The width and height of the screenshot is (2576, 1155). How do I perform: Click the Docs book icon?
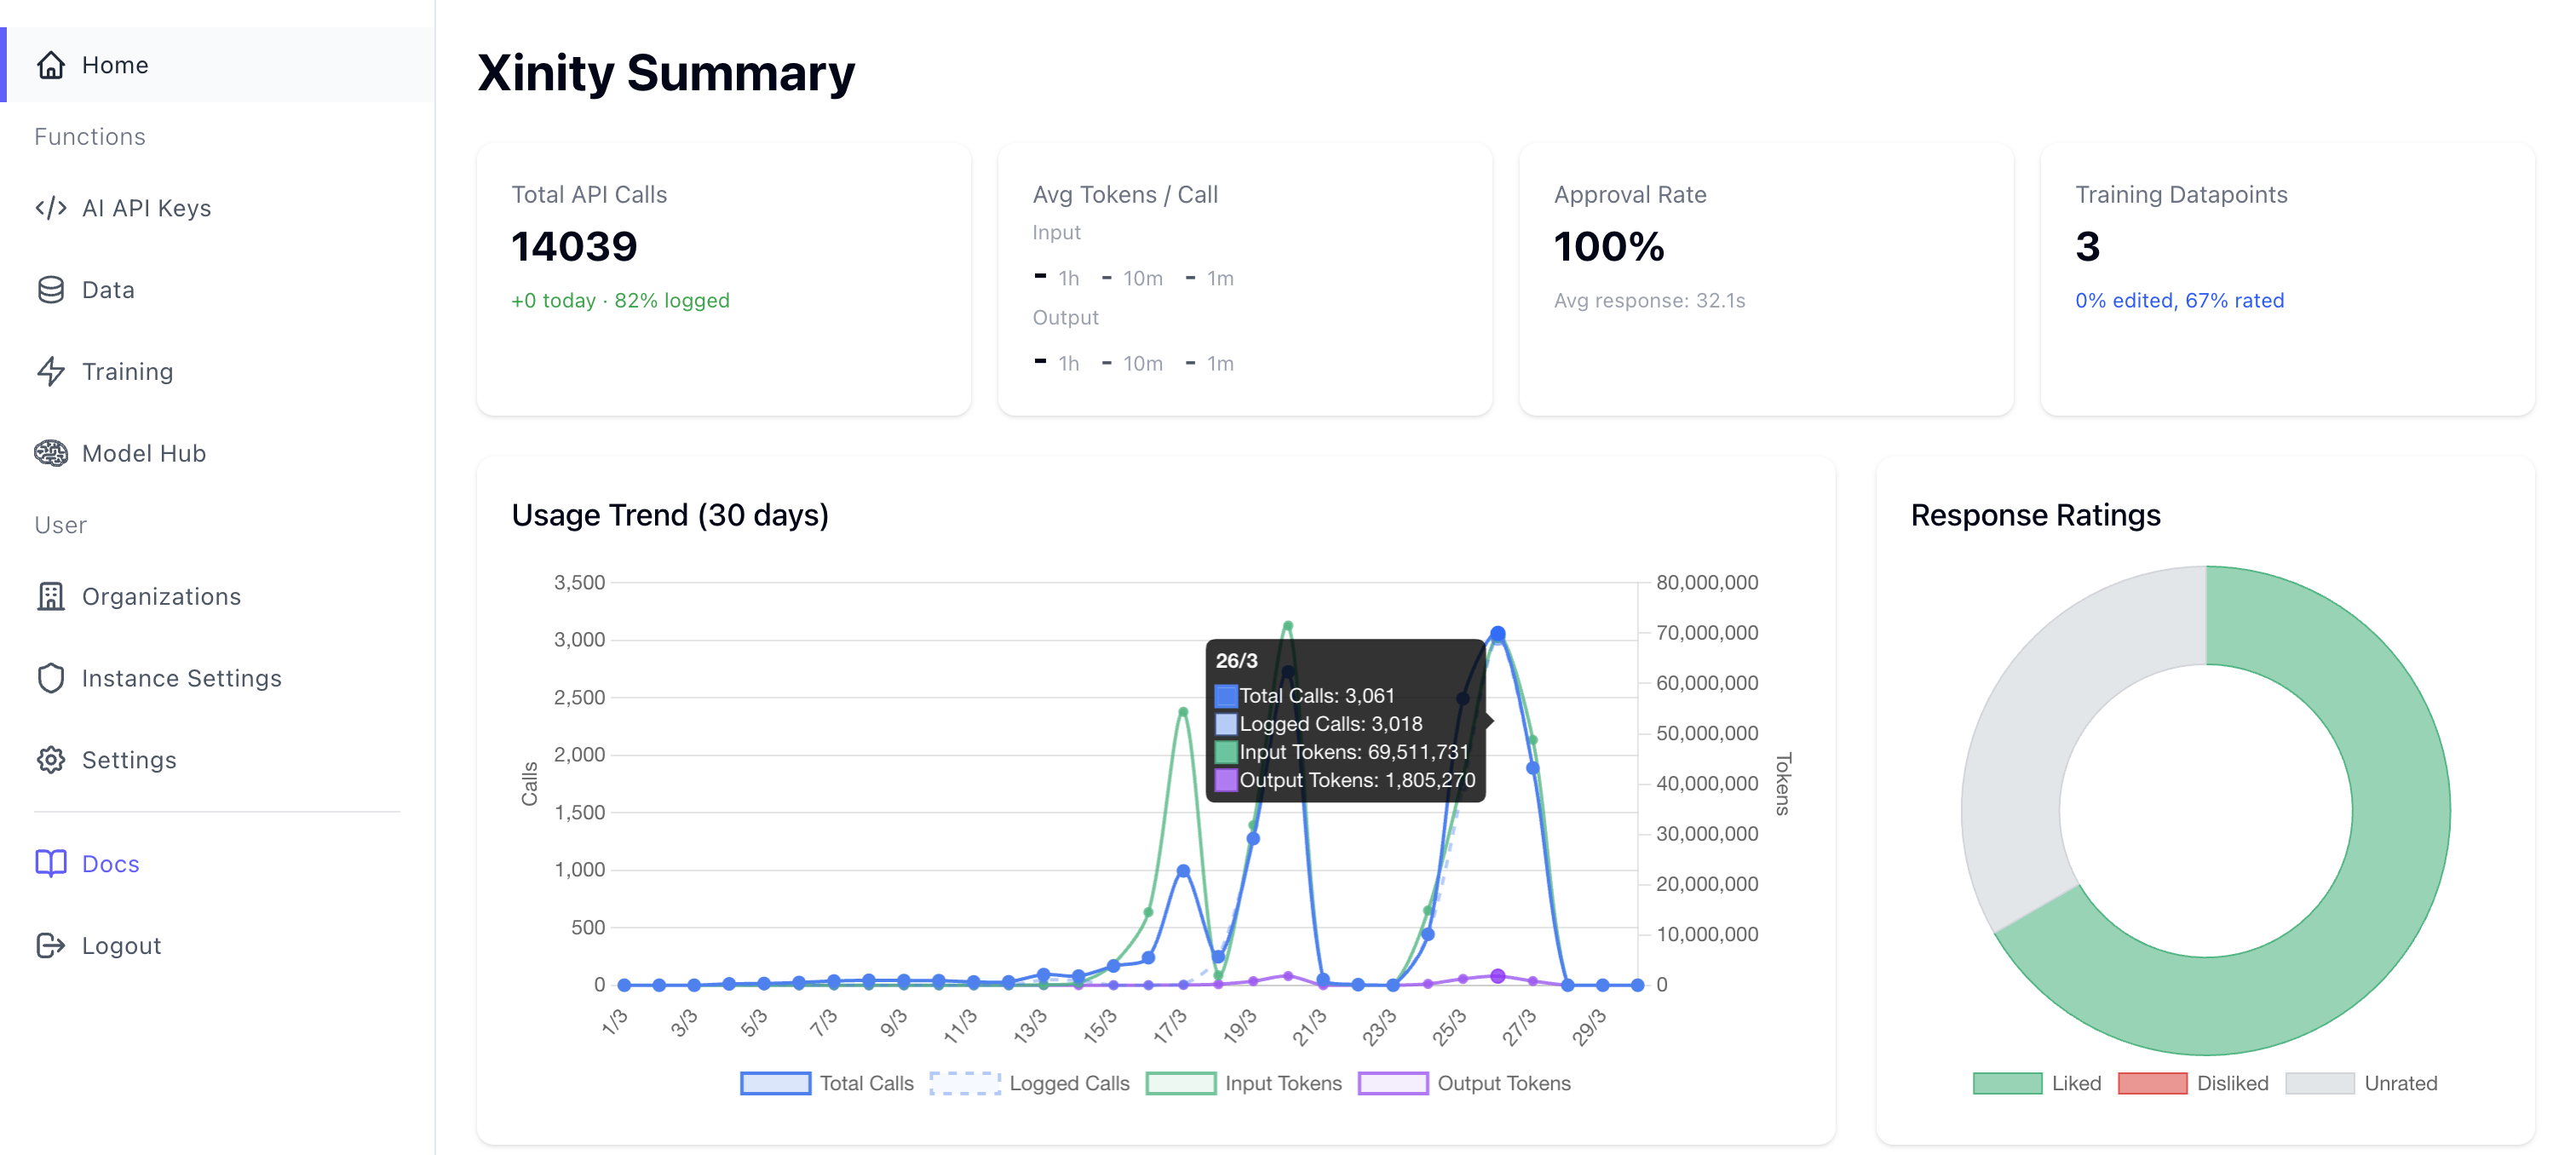tap(51, 863)
